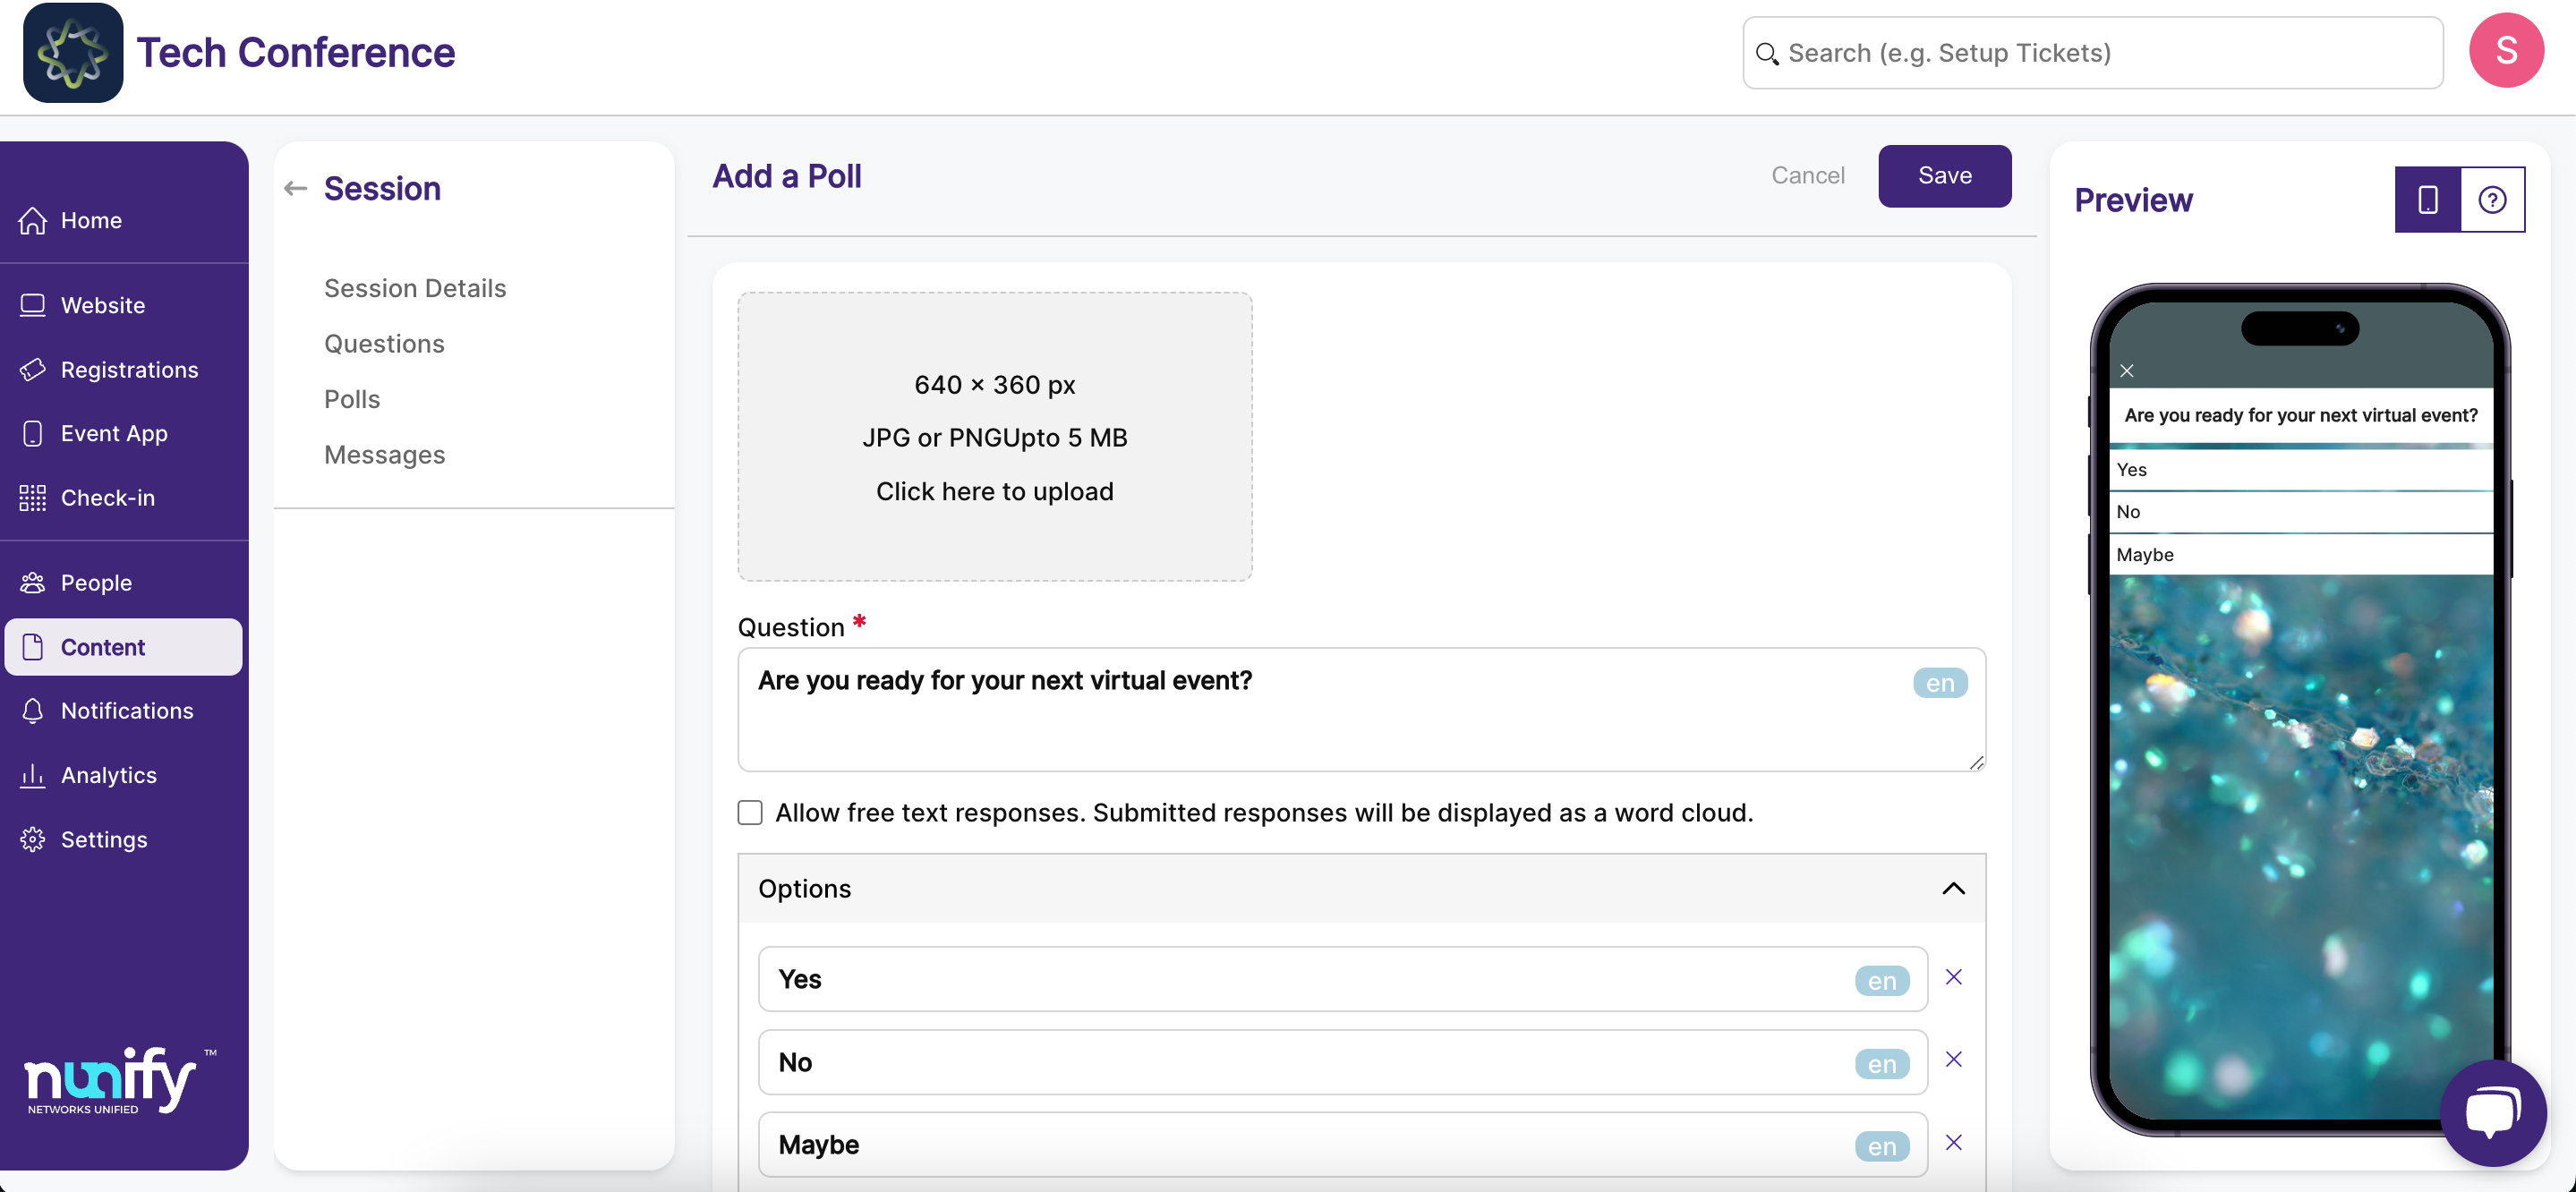2576x1192 pixels.
Task: Remove the Maybe option
Action: click(1953, 1142)
